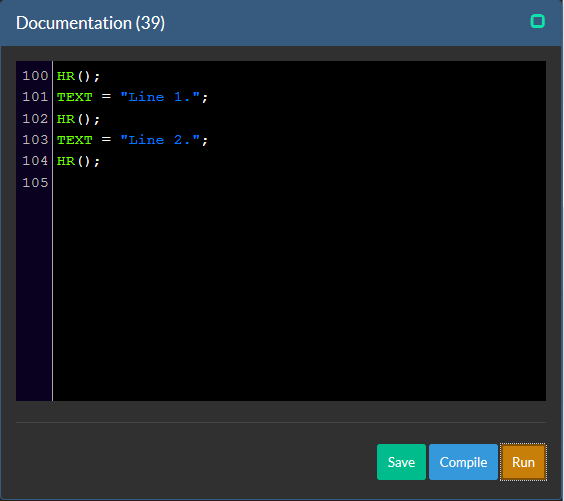564x501 pixels.
Task: Click the blue Compile button
Action: point(463,462)
